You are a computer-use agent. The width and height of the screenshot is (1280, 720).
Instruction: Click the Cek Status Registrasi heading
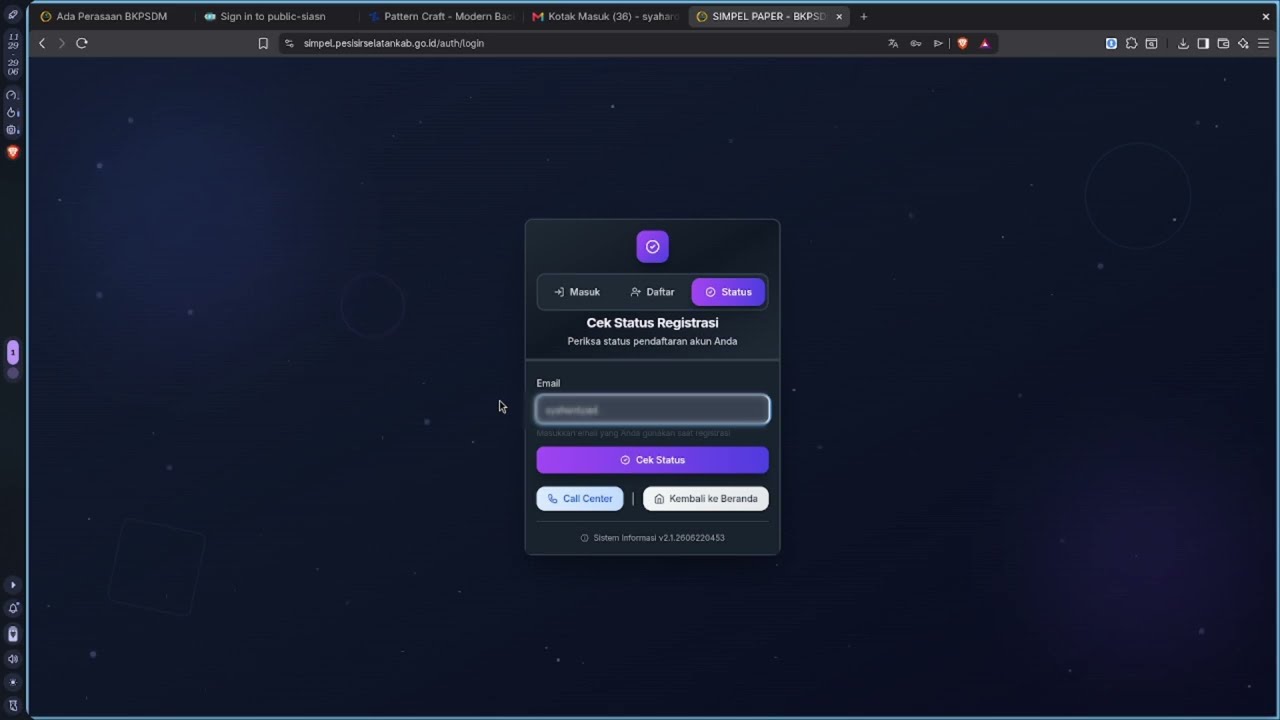point(652,323)
